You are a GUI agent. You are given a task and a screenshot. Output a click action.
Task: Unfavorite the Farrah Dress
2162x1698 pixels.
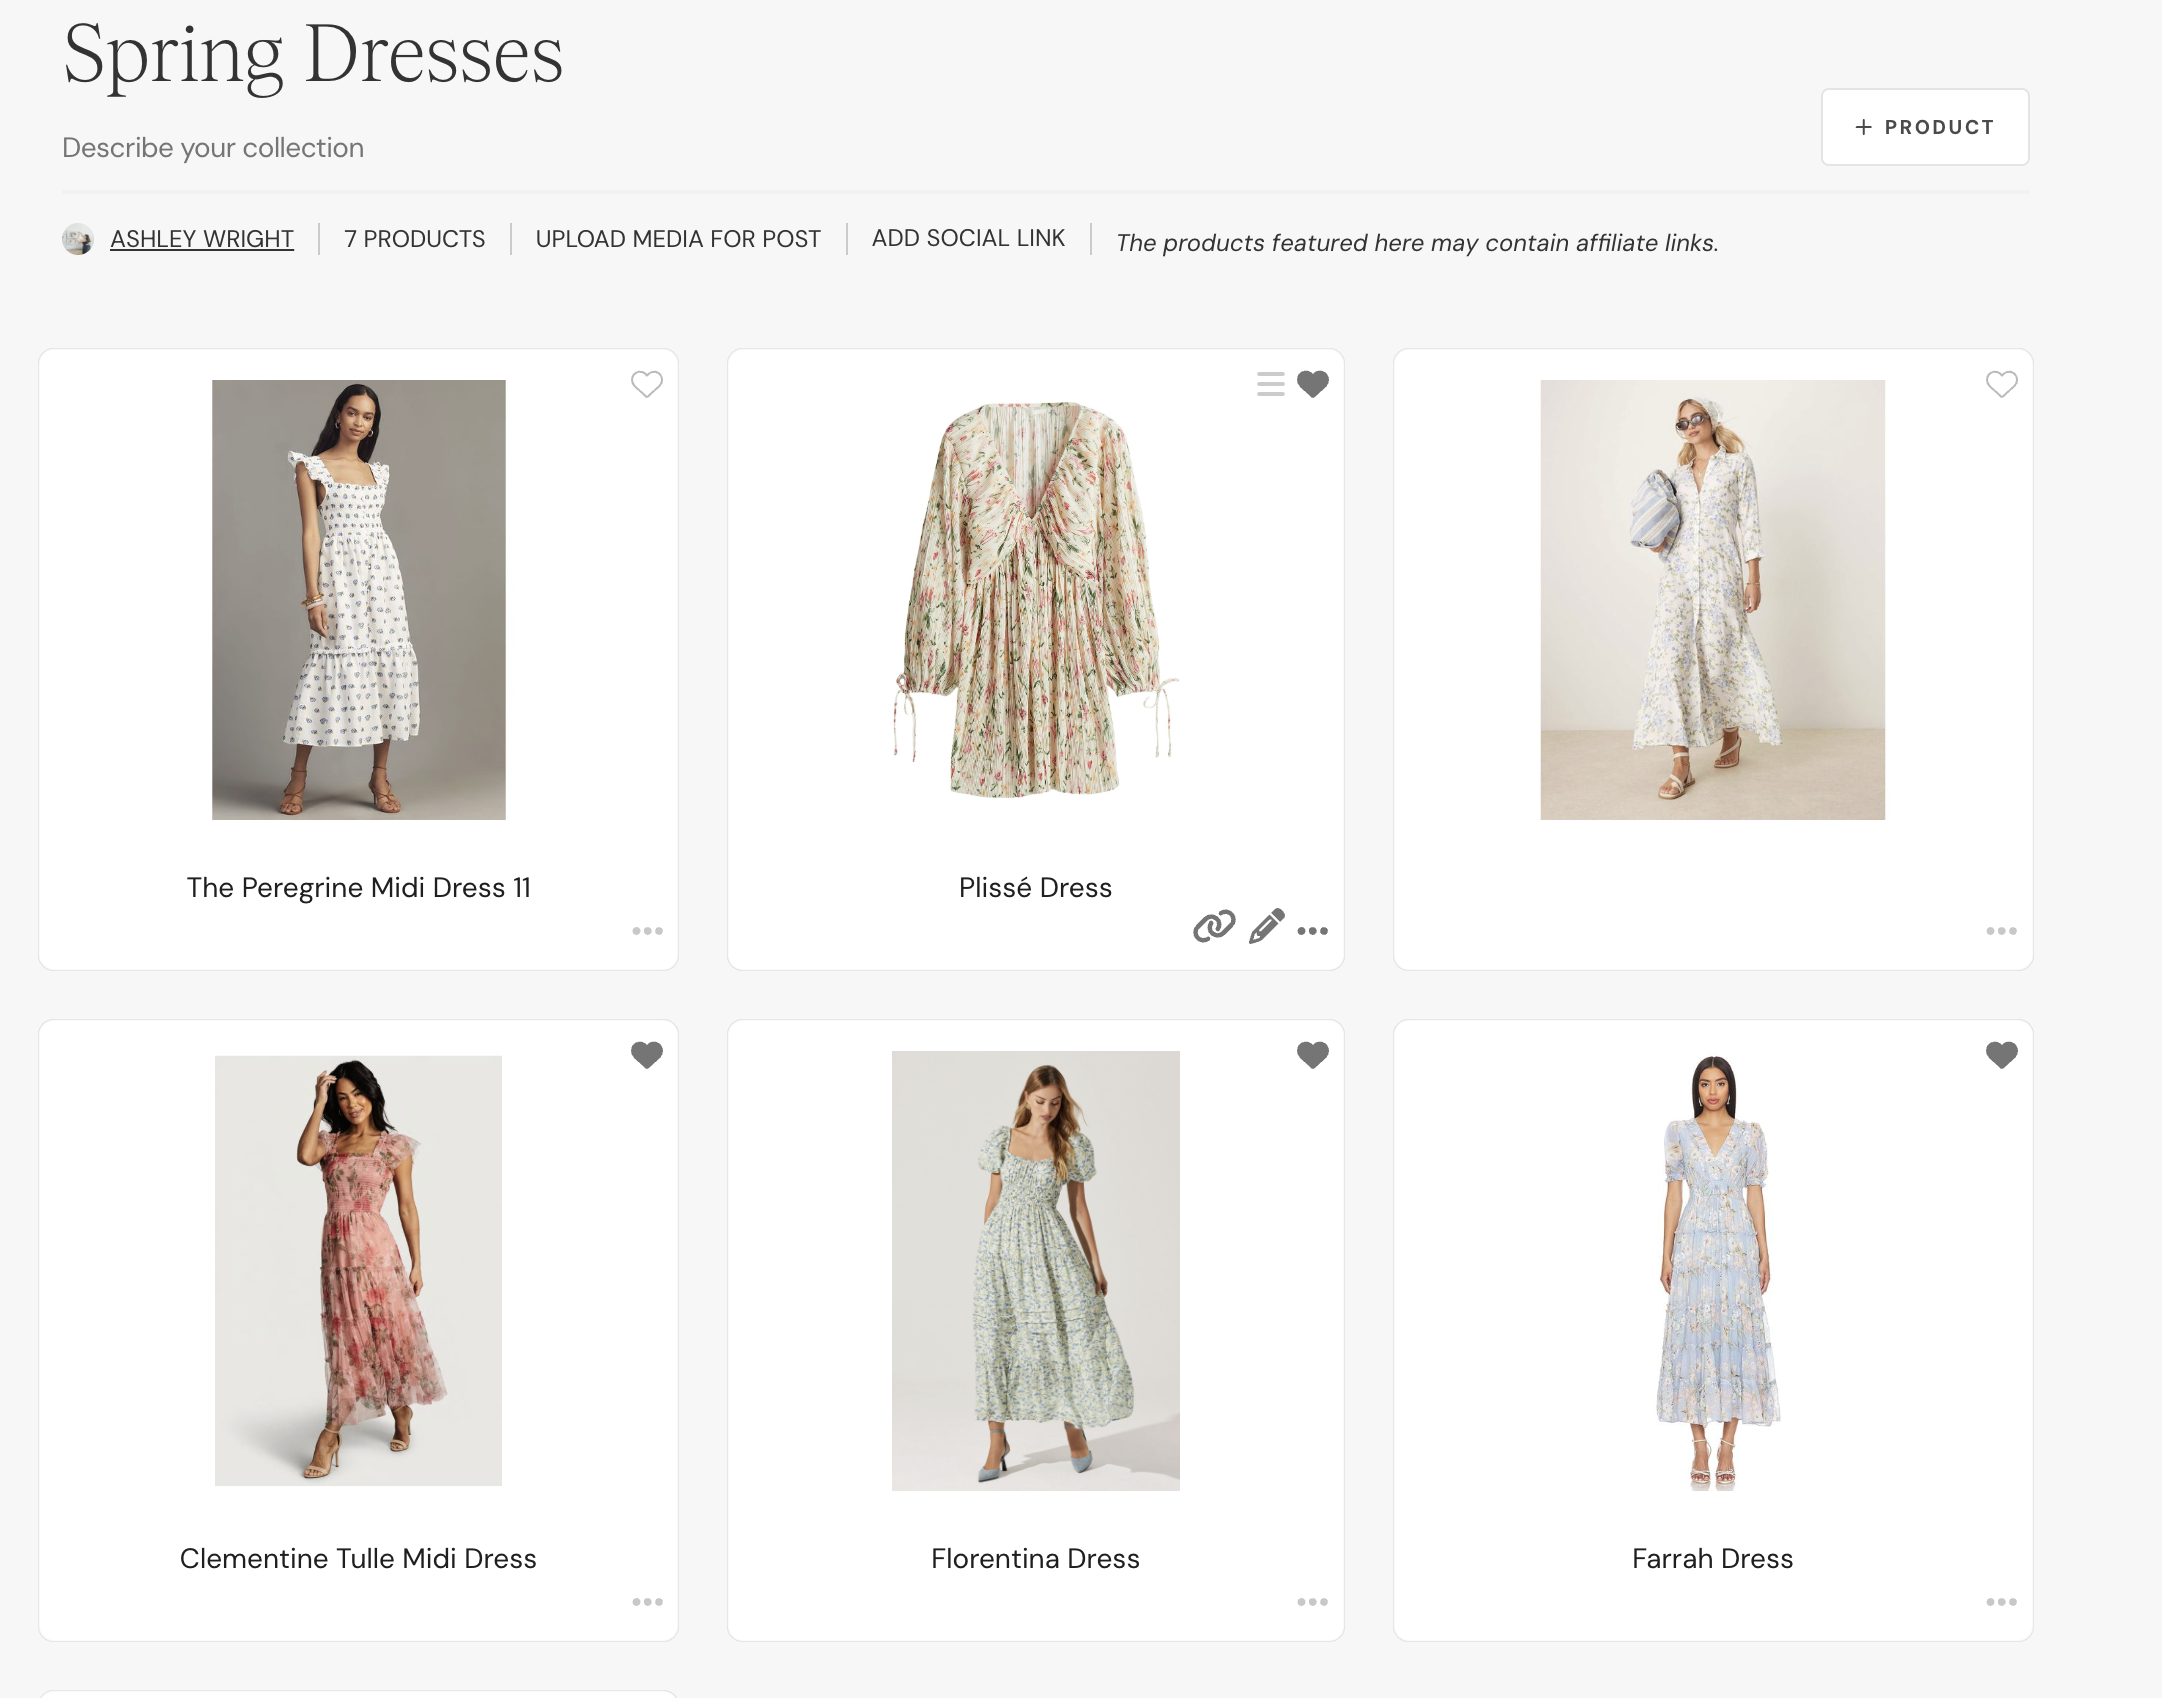[2001, 1055]
